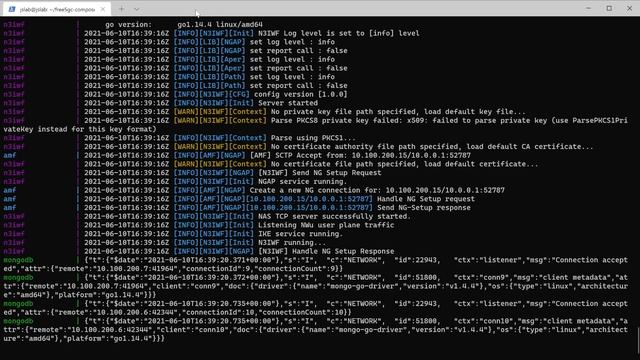640x360 pixels.
Task: Click the 'amf' label on the Send NG-Setup response row
Action: pyautogui.click(x=10, y=208)
